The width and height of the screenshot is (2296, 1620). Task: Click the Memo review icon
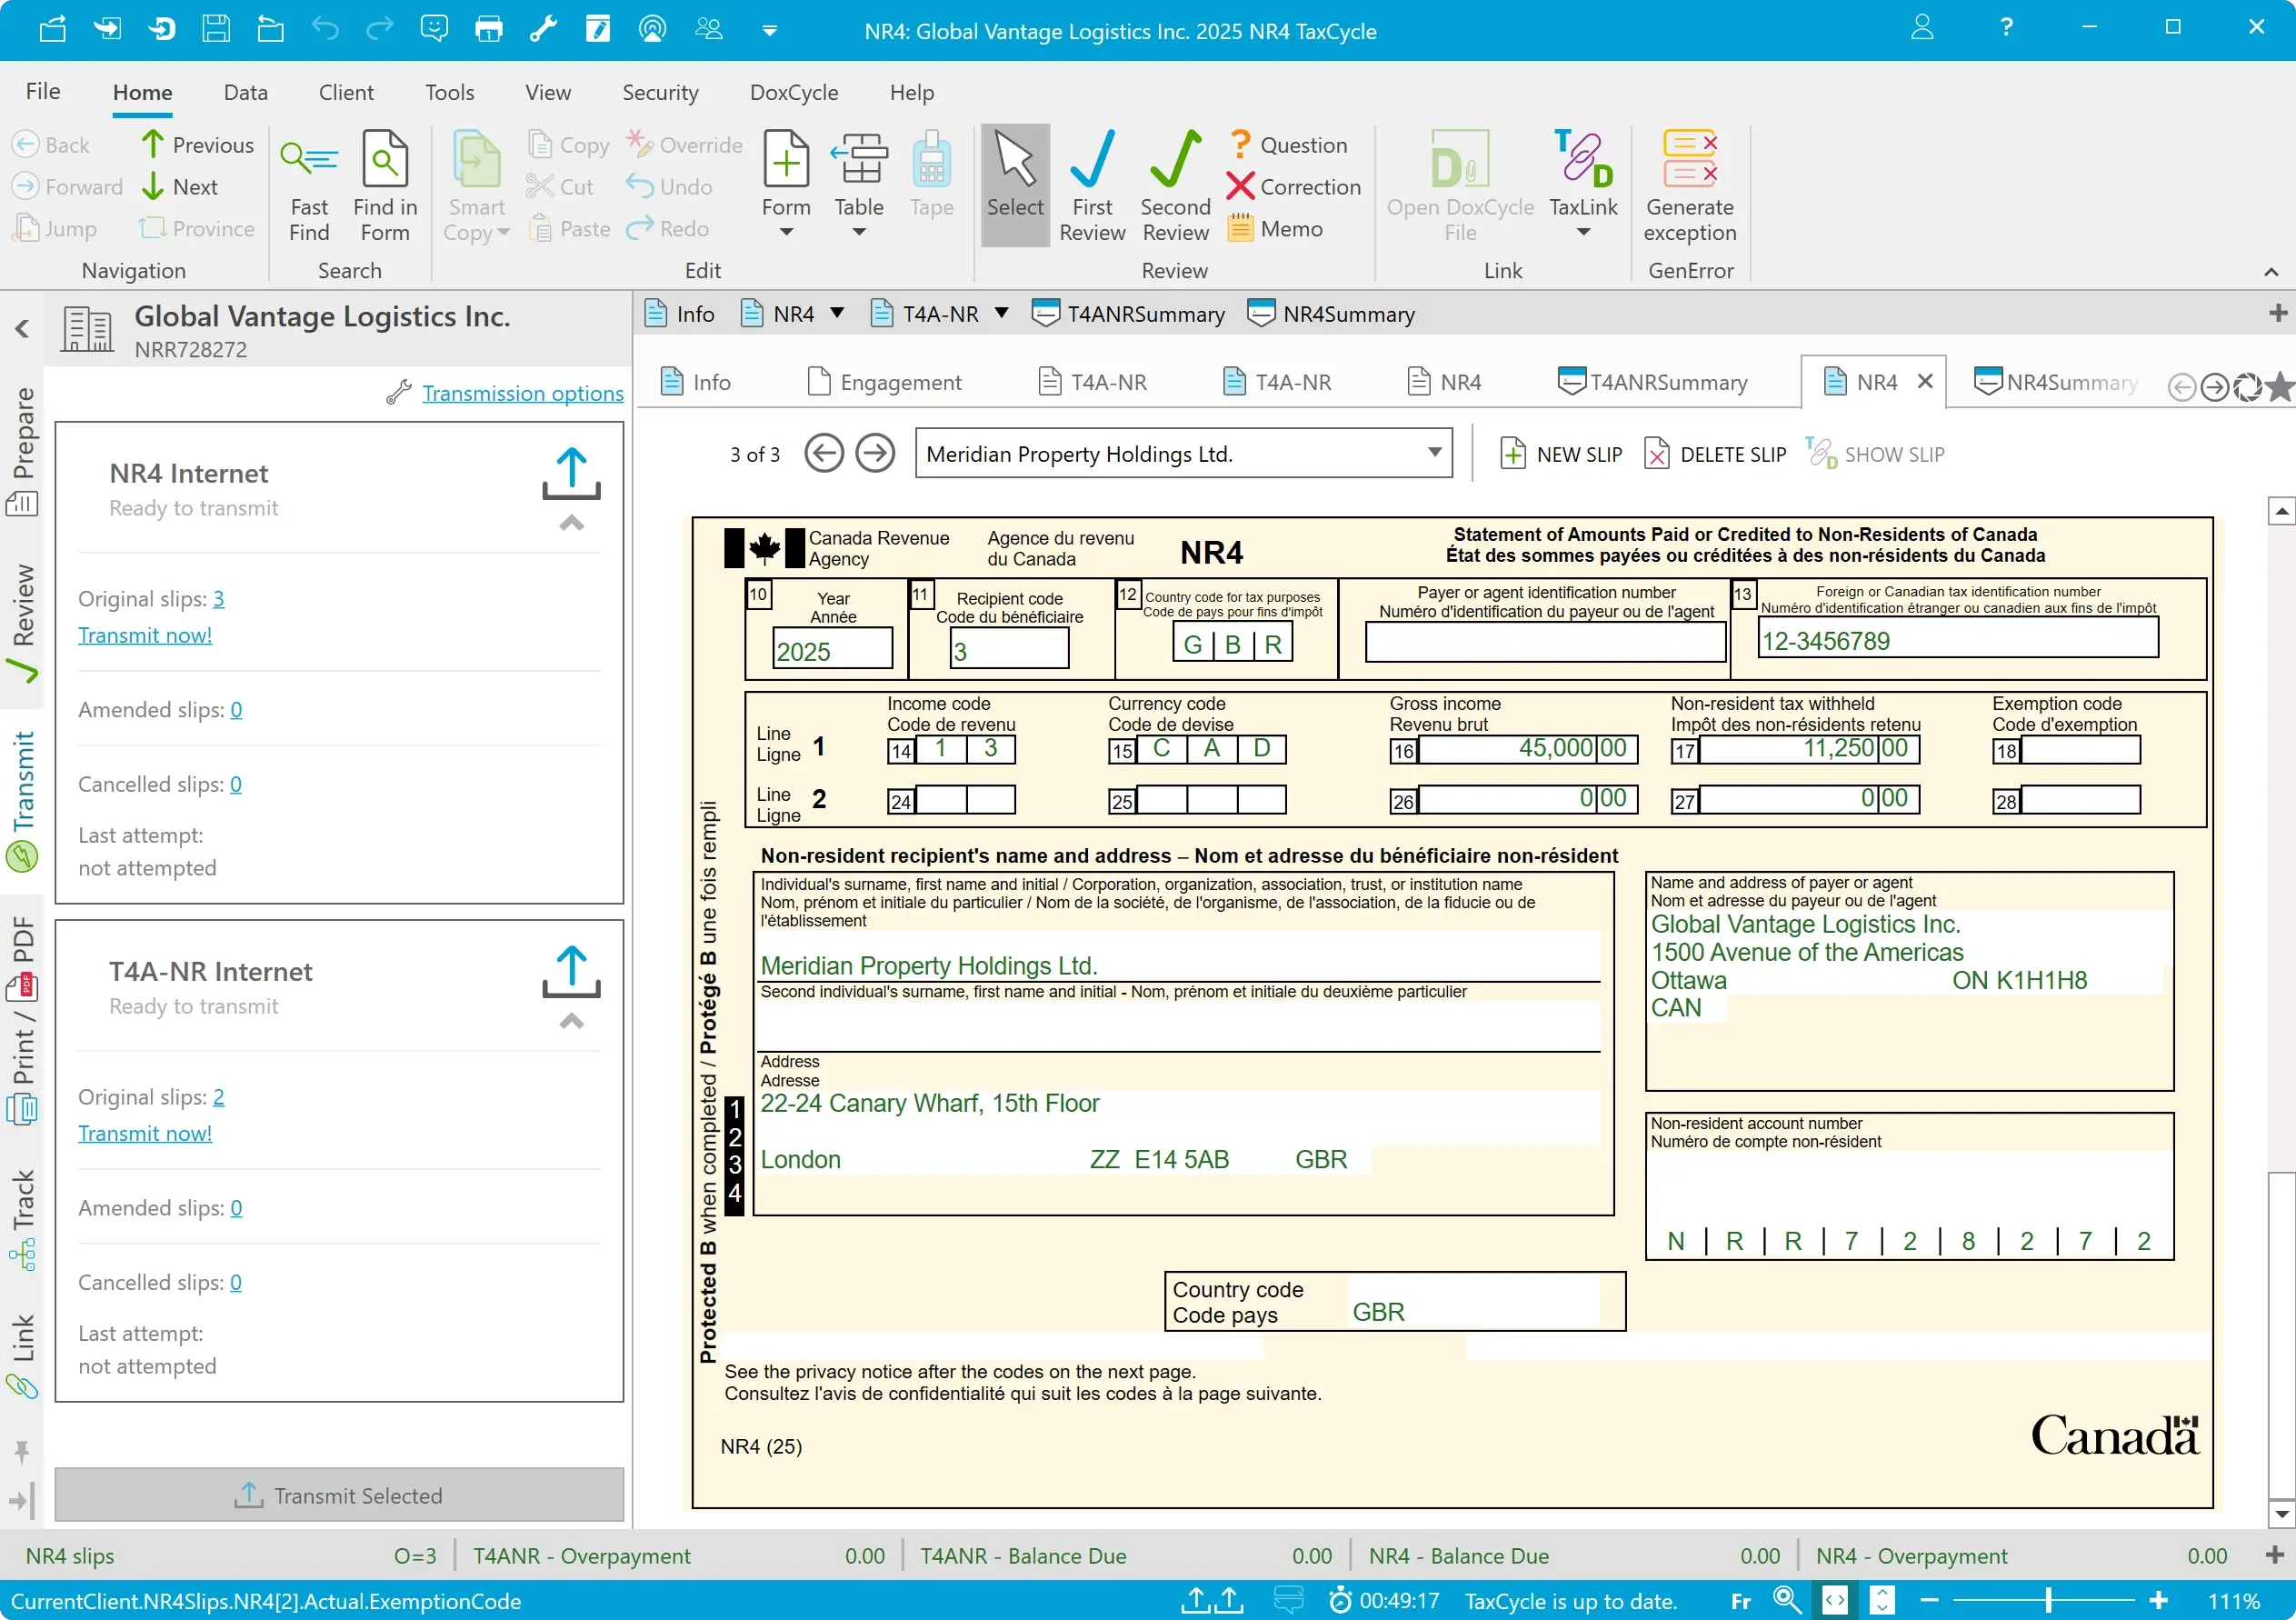point(1240,229)
